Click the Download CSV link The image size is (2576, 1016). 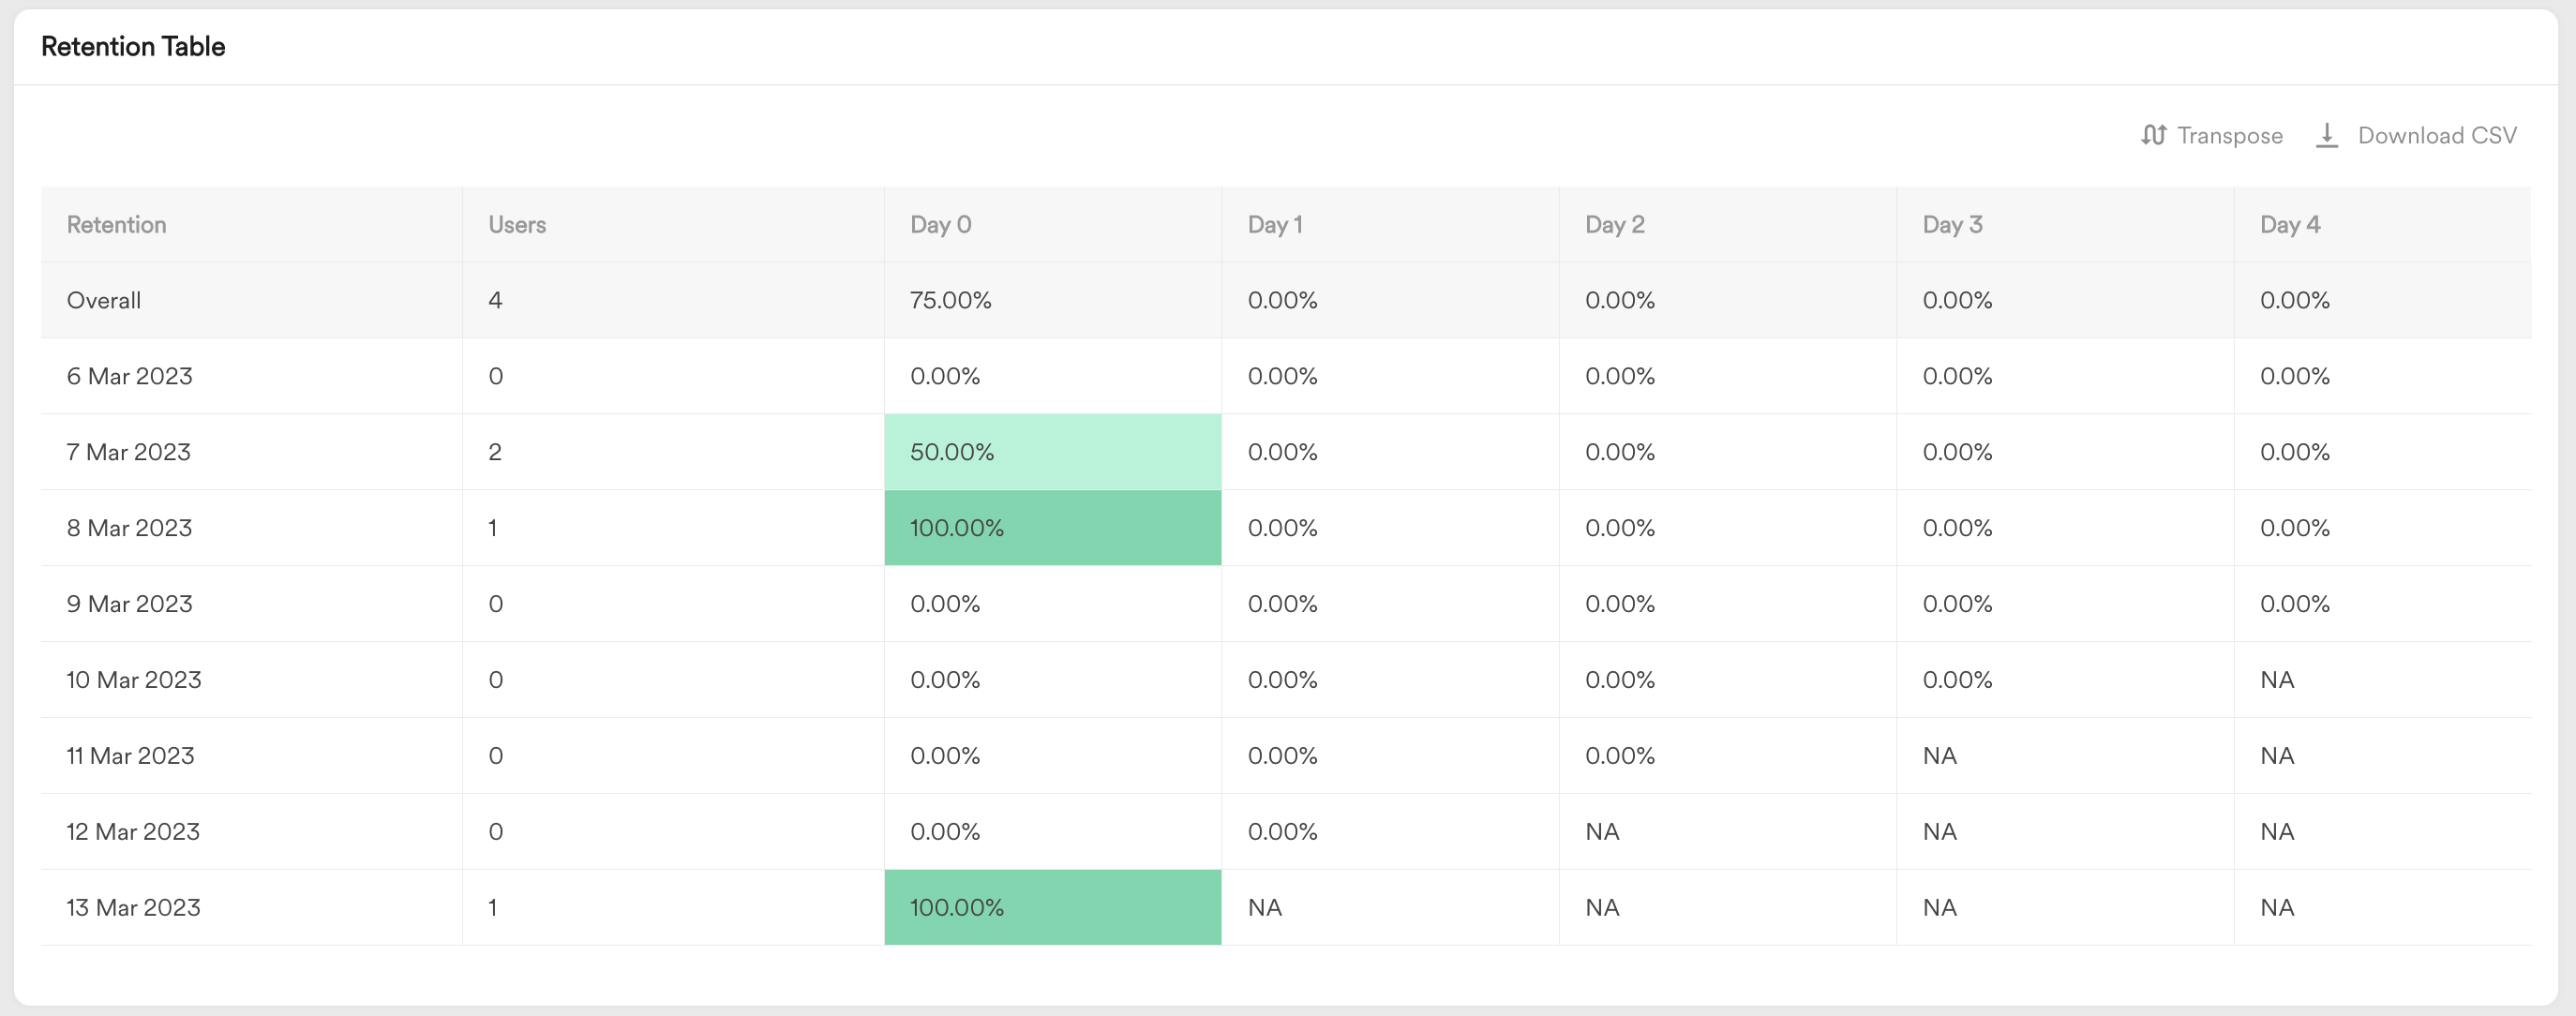pos(2436,135)
